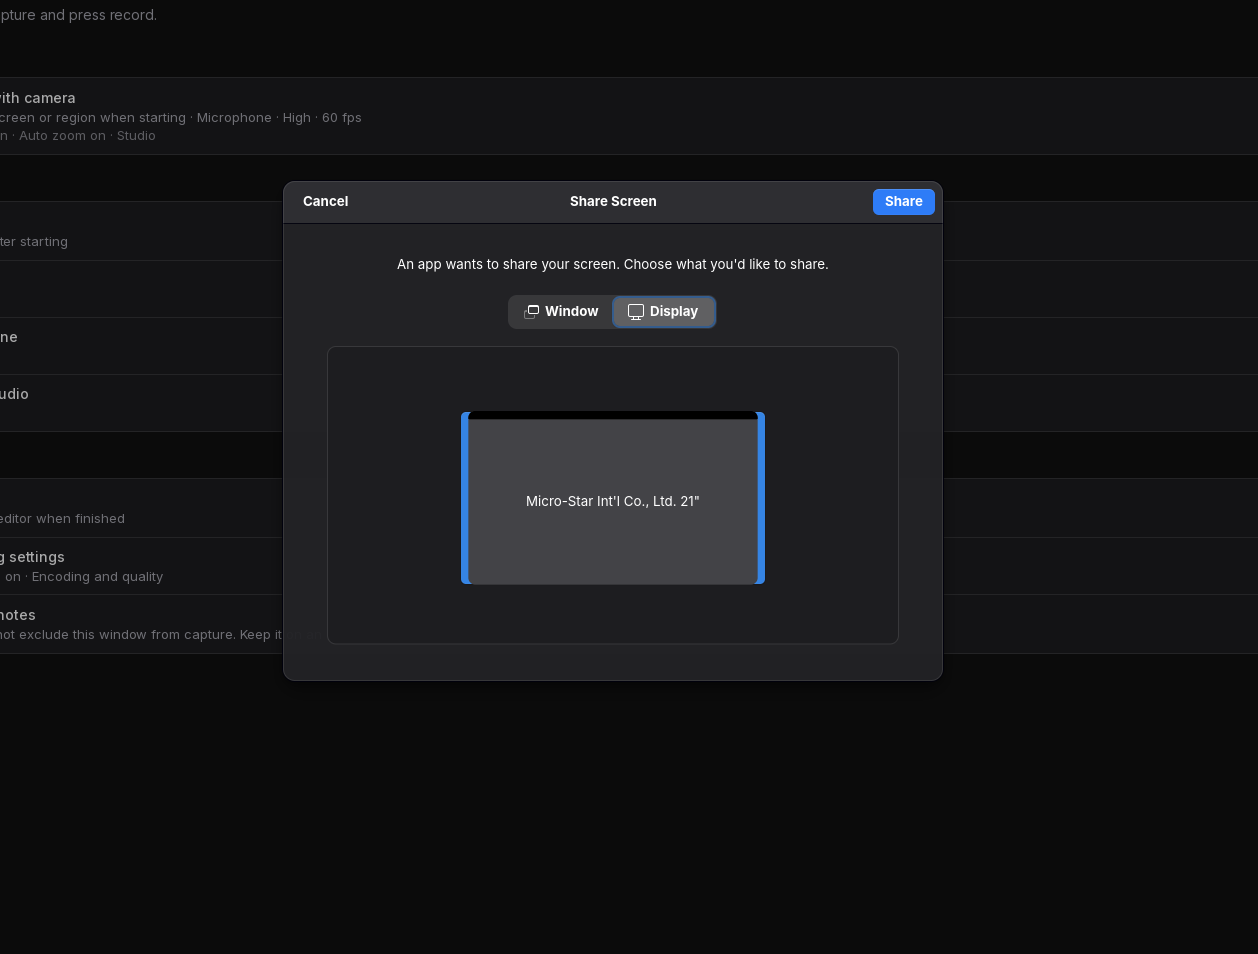The image size is (1258, 954).
Task: Click the Share button
Action: coord(903,202)
